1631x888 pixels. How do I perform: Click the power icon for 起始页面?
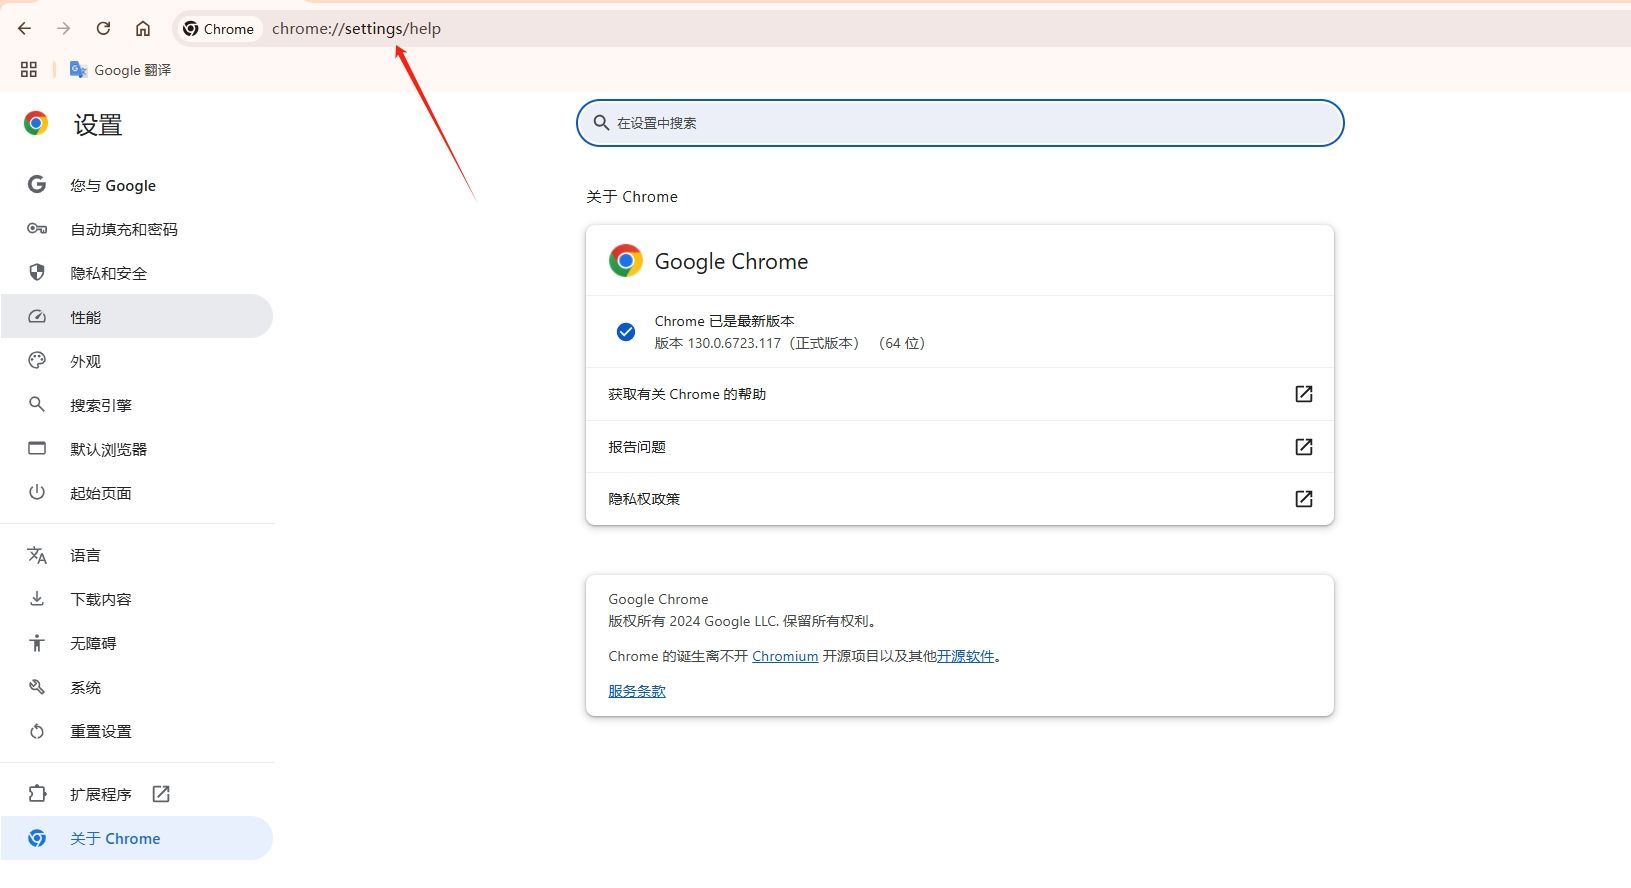click(x=37, y=492)
